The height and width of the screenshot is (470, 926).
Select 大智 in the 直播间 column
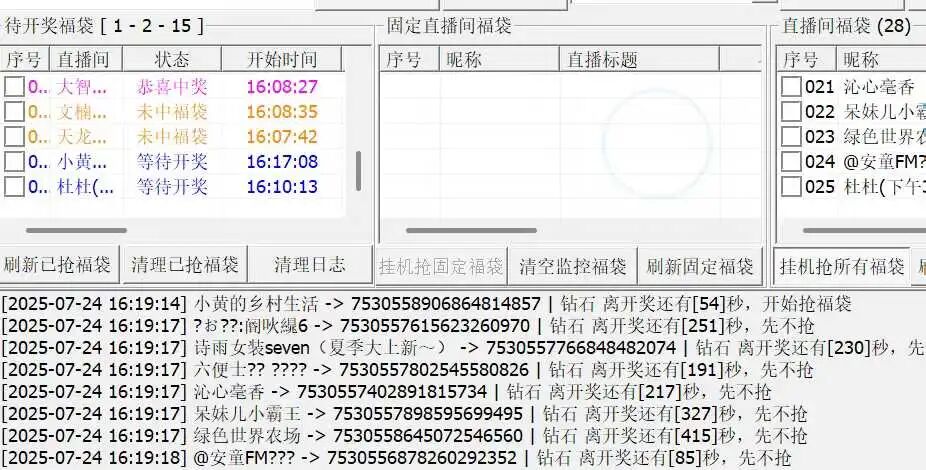[x=82, y=87]
